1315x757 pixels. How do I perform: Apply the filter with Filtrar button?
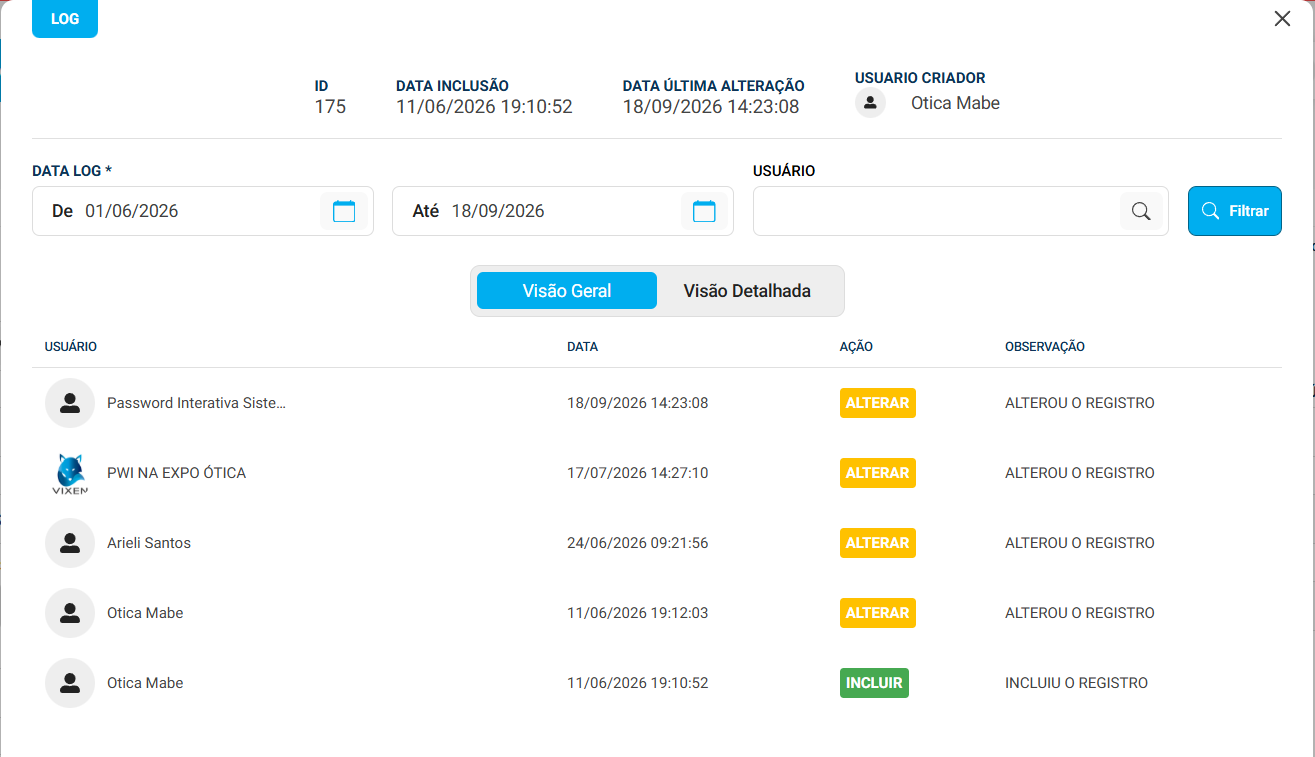tap(1235, 211)
